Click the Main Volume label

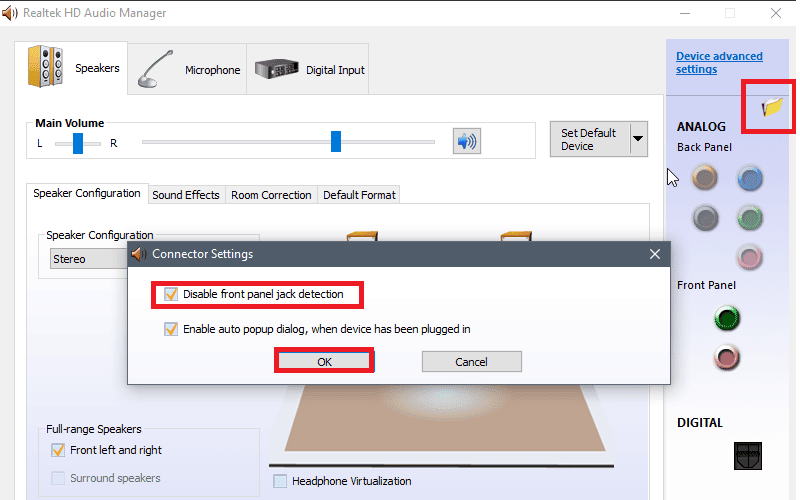(69, 123)
